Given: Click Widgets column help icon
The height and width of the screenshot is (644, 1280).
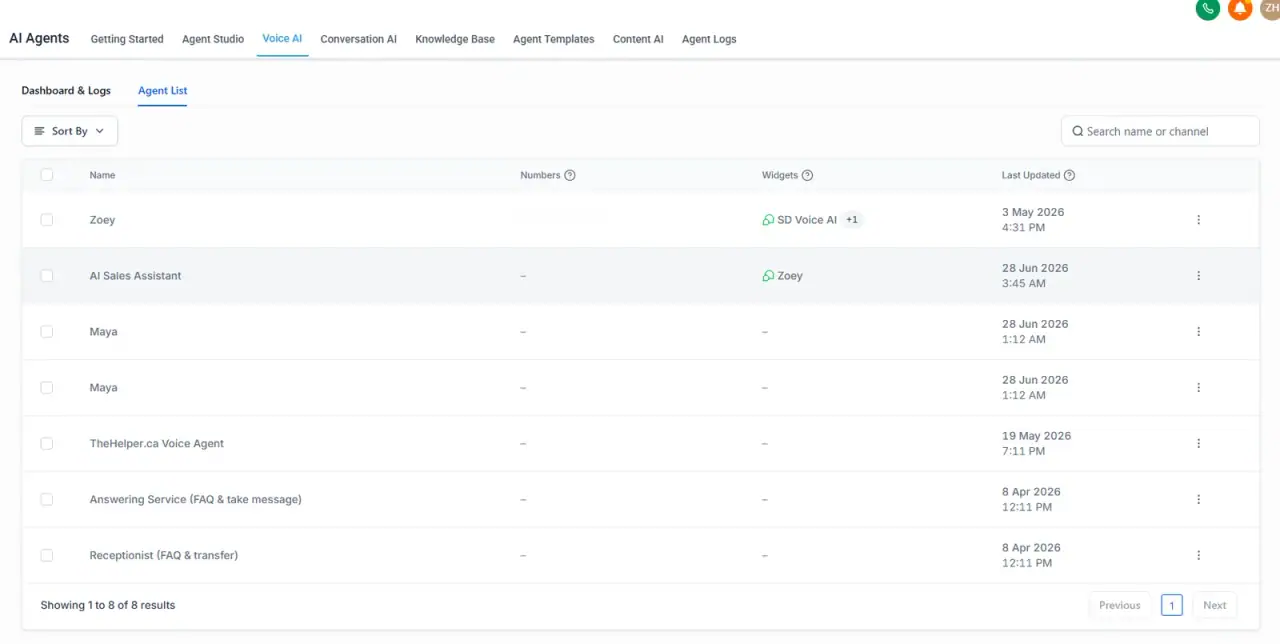Looking at the screenshot, I should click(x=807, y=175).
